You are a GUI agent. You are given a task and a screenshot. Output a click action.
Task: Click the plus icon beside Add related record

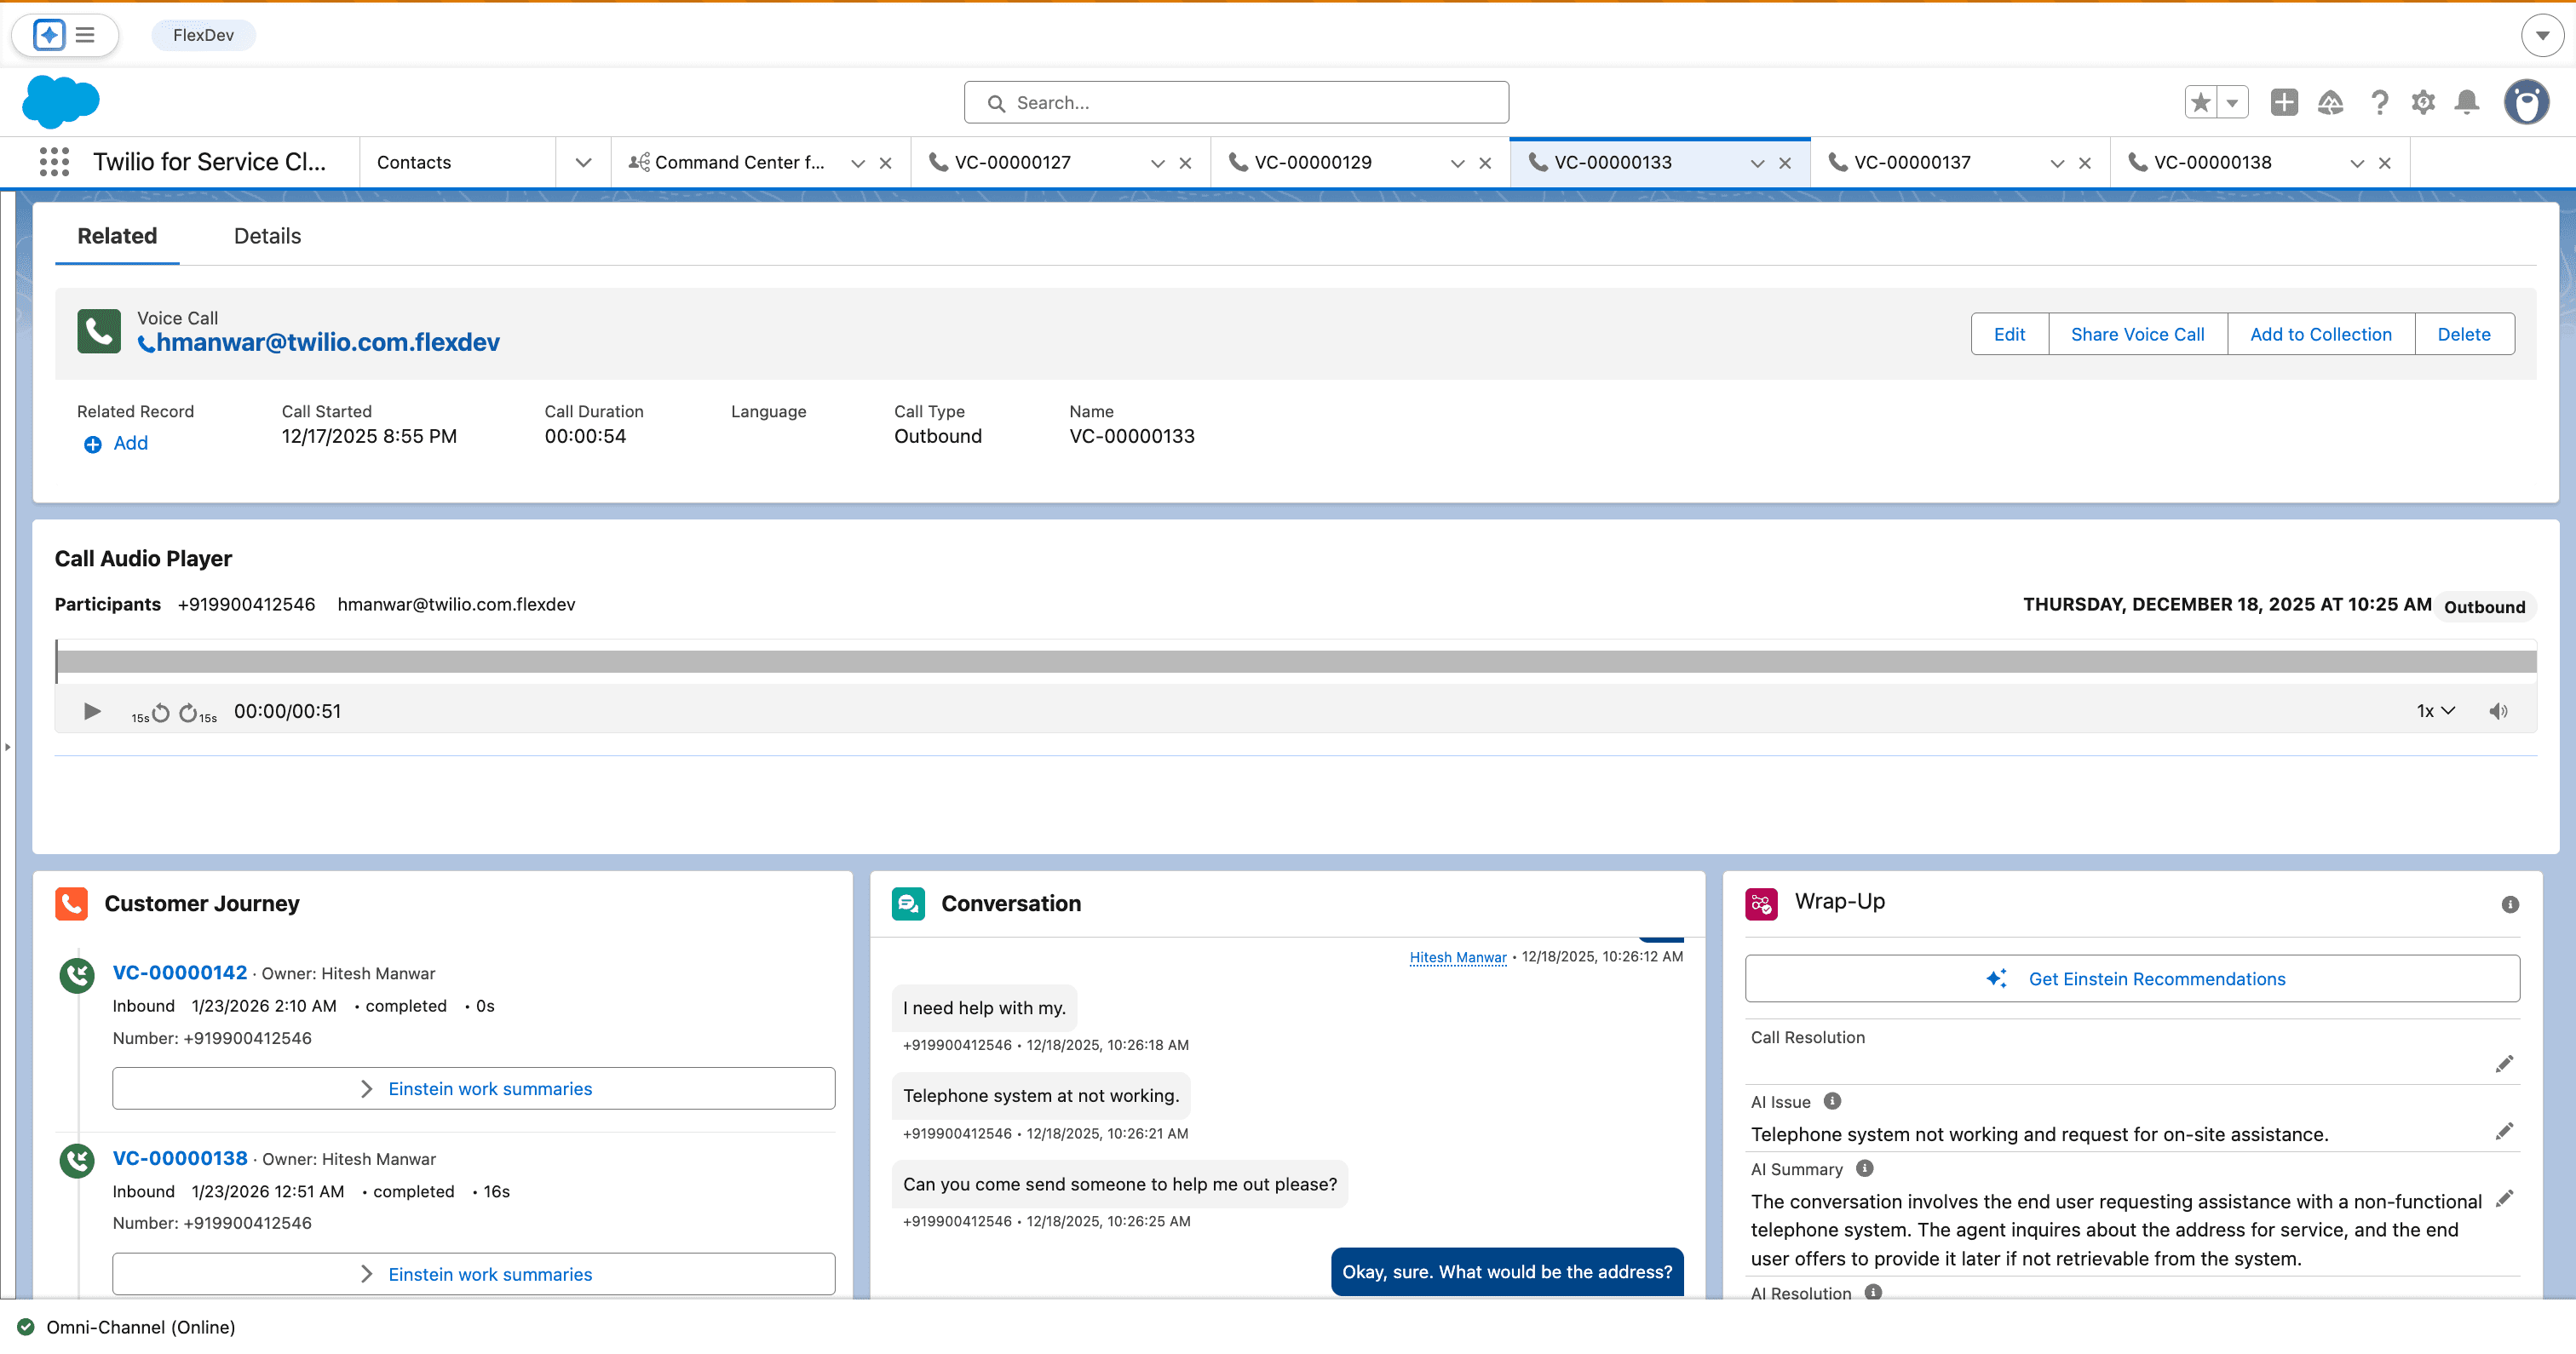click(92, 444)
